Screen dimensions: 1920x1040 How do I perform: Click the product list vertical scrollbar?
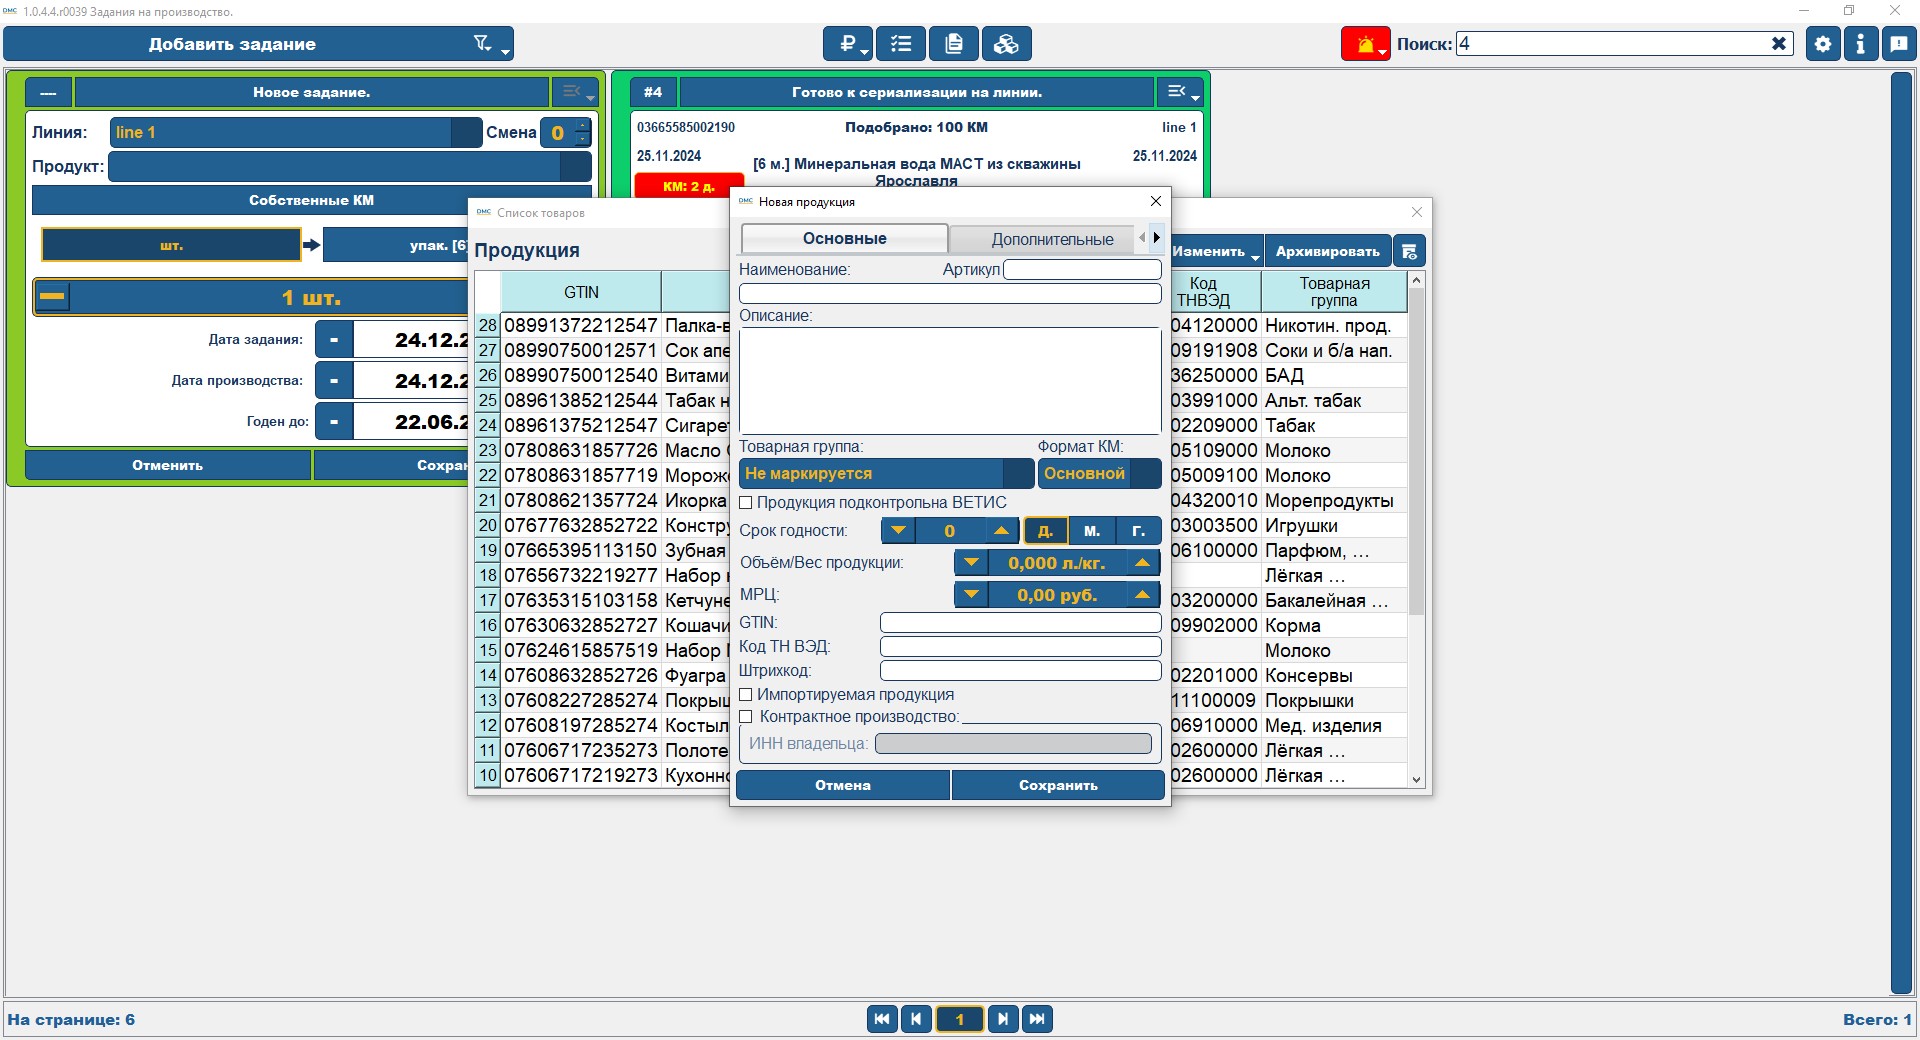pos(1416,450)
